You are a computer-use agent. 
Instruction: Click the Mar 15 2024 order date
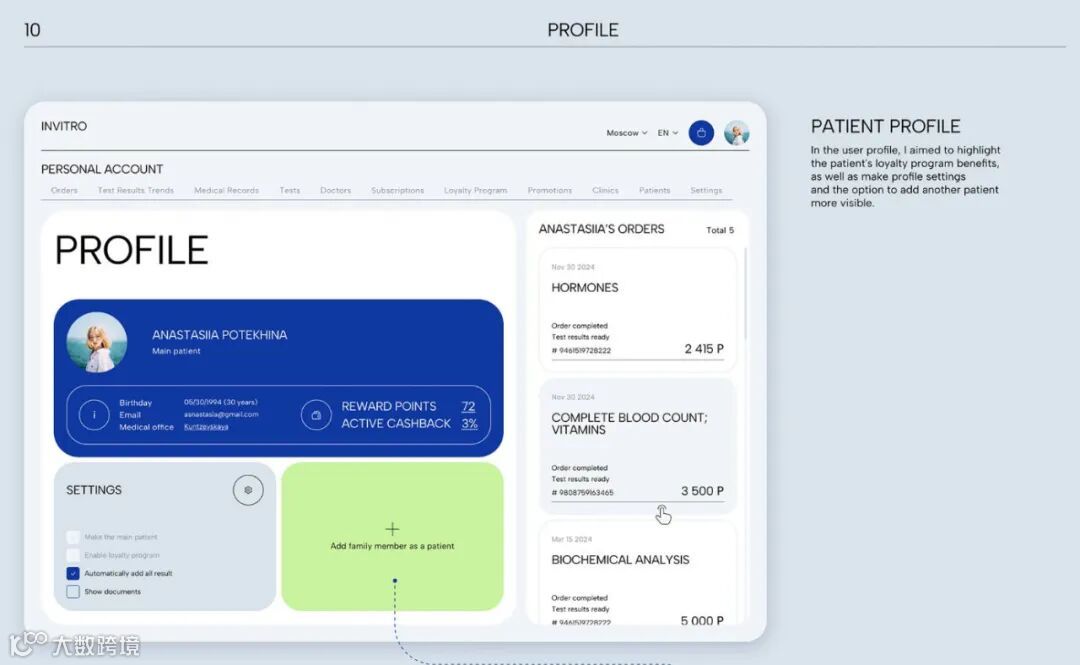click(x=571, y=540)
